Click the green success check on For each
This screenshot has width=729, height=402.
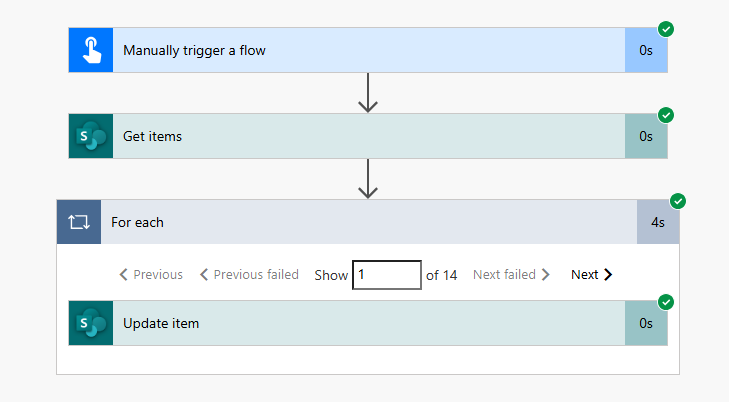(x=678, y=201)
